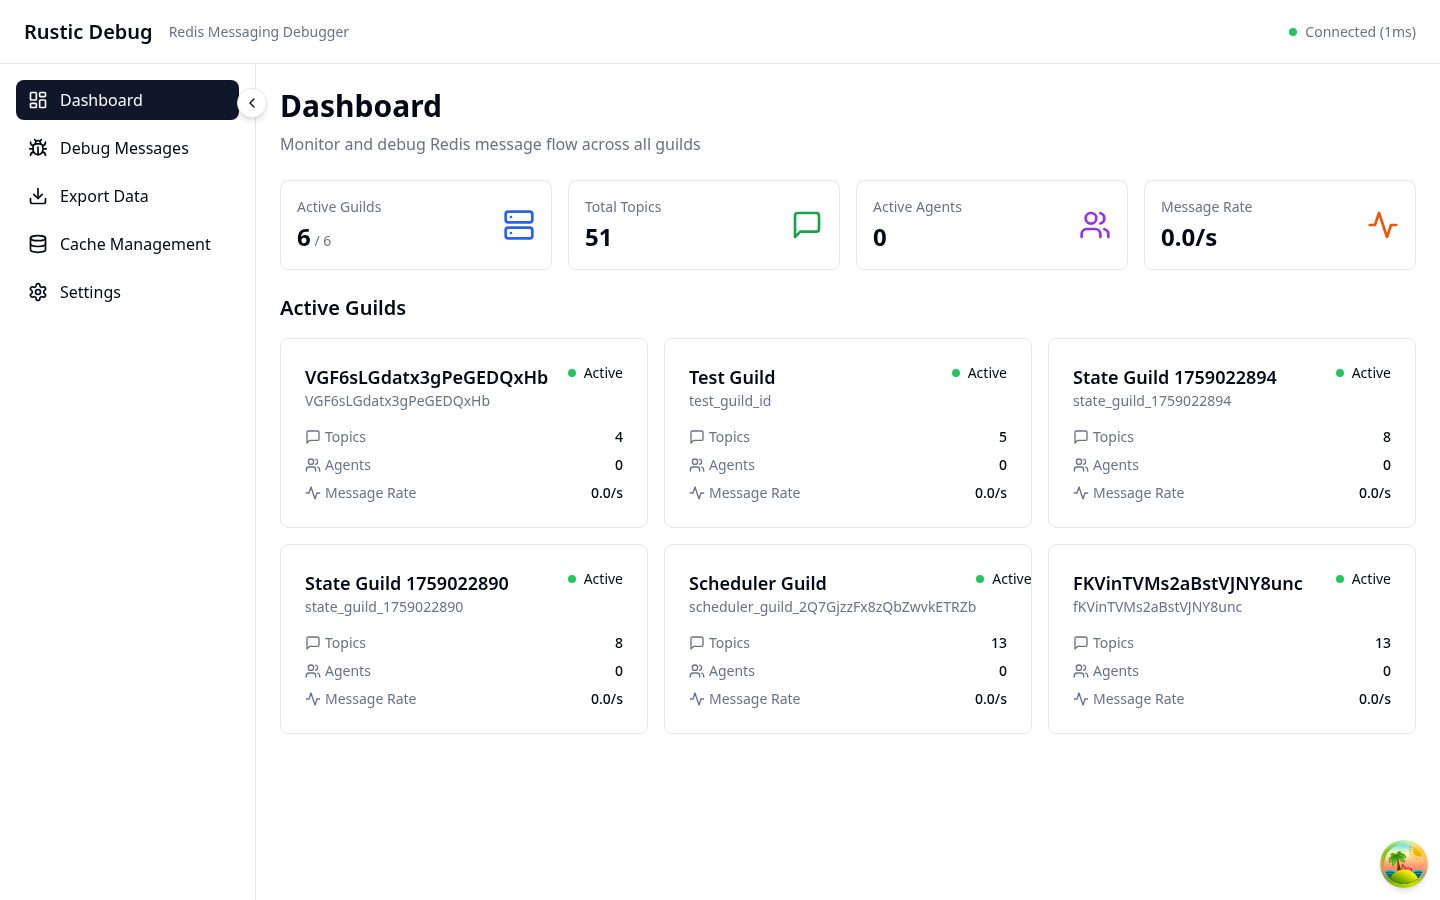Open the State Guild 1759022890 card
The height and width of the screenshot is (900, 1440).
(x=463, y=638)
